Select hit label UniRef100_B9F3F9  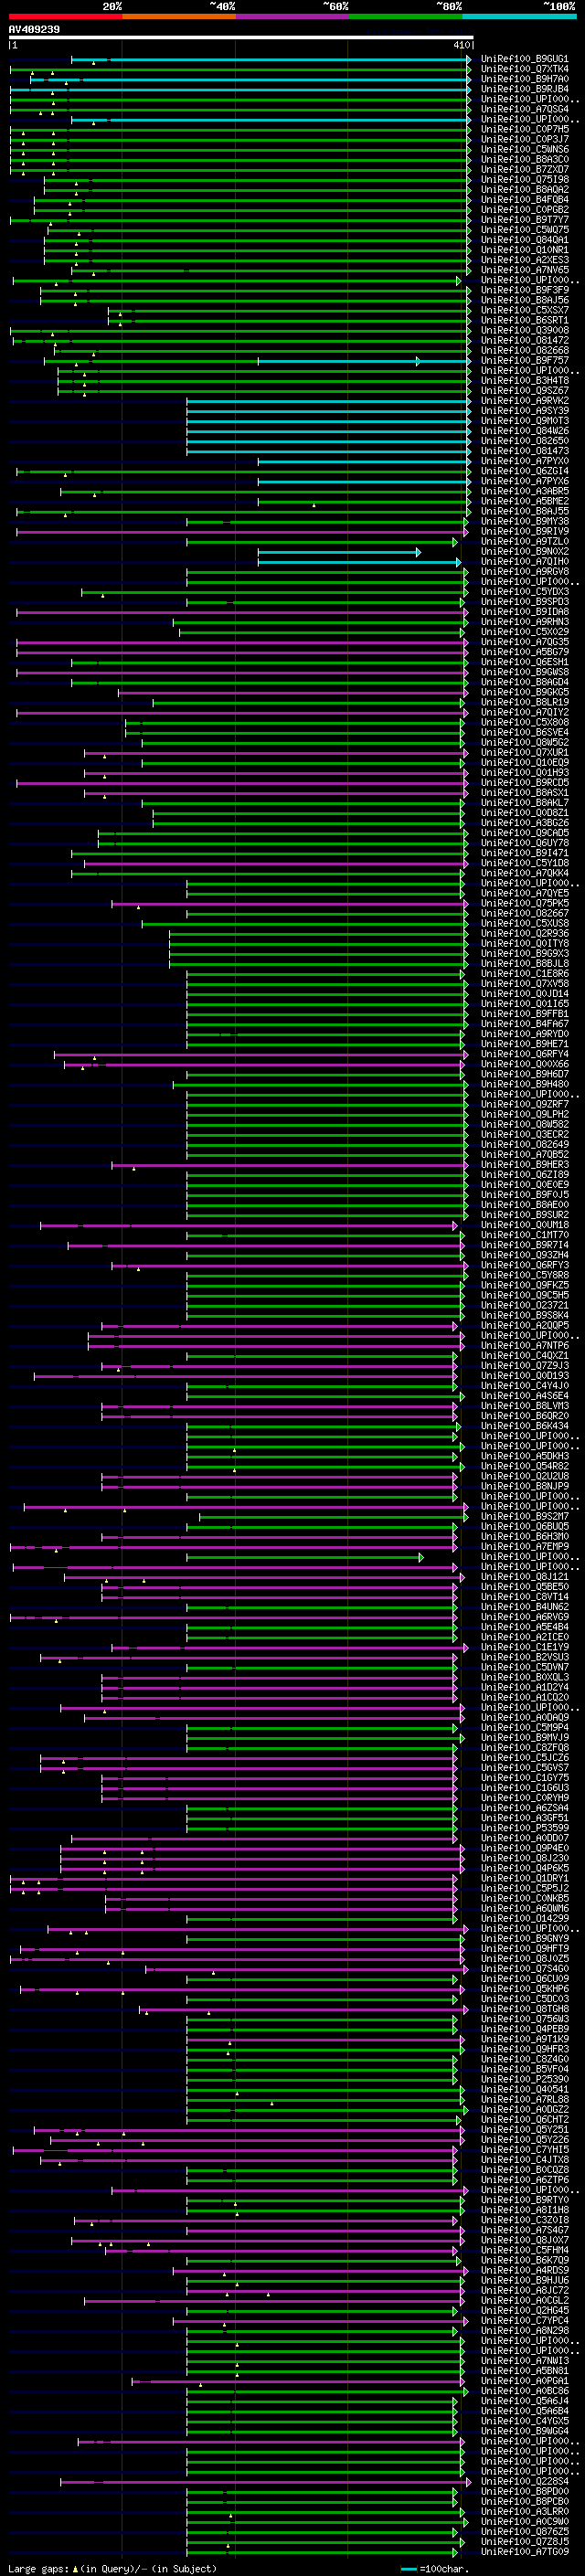point(524,290)
